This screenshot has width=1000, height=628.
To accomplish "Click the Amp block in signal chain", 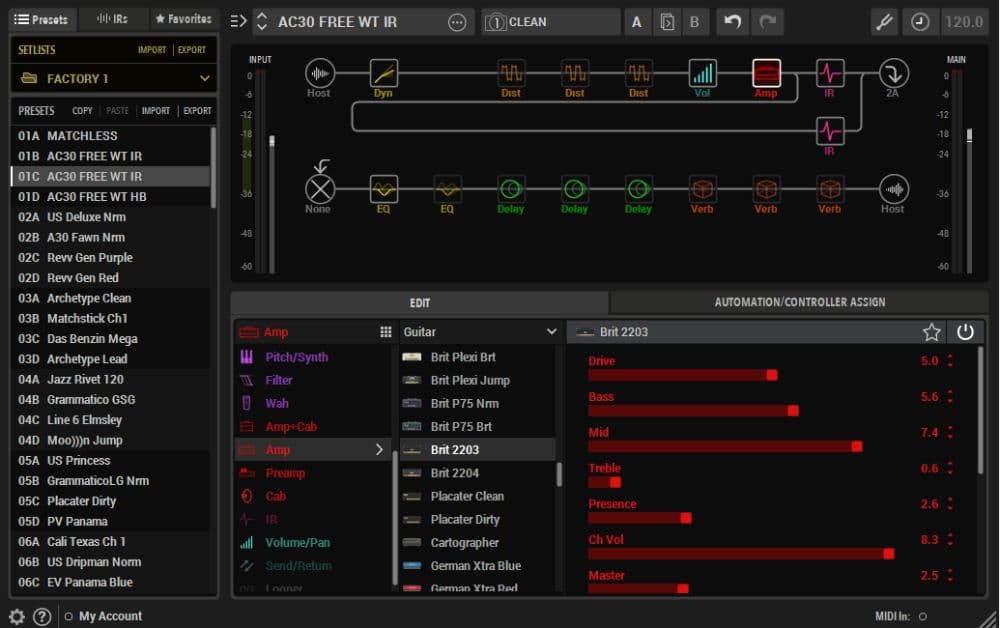I will [x=766, y=74].
